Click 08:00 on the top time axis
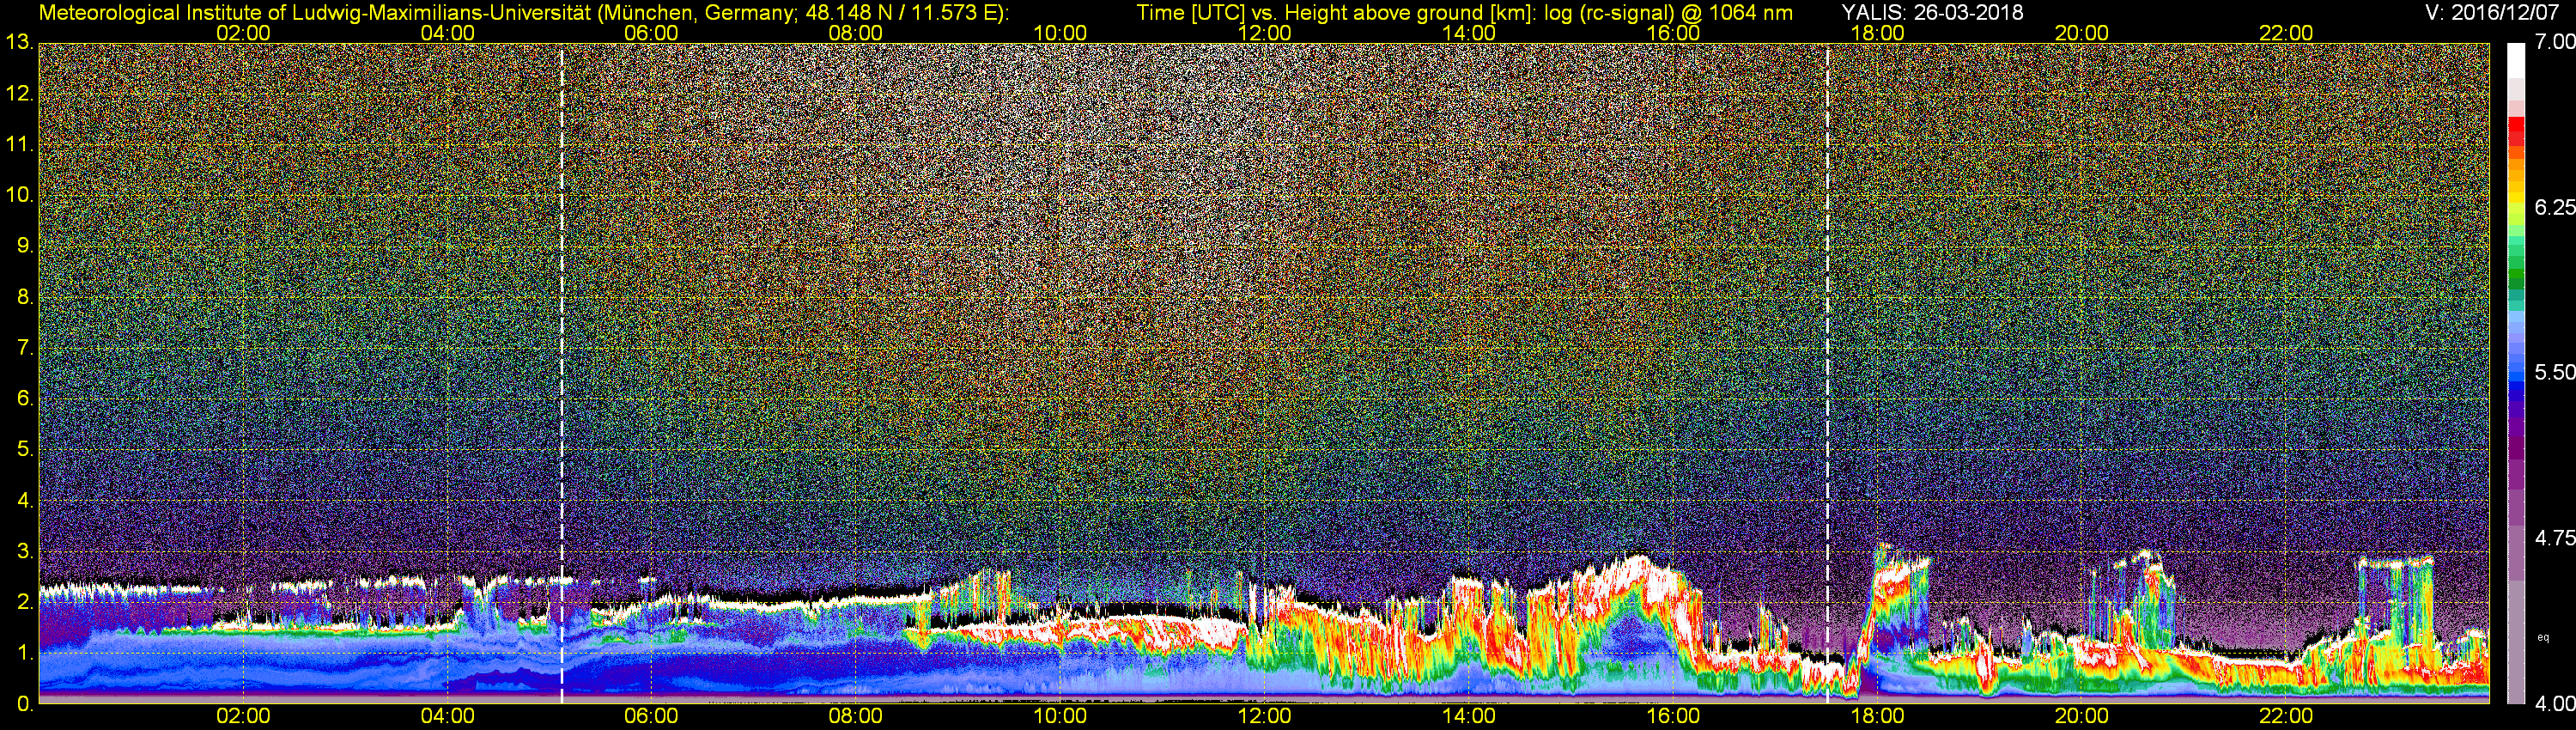 click(856, 32)
